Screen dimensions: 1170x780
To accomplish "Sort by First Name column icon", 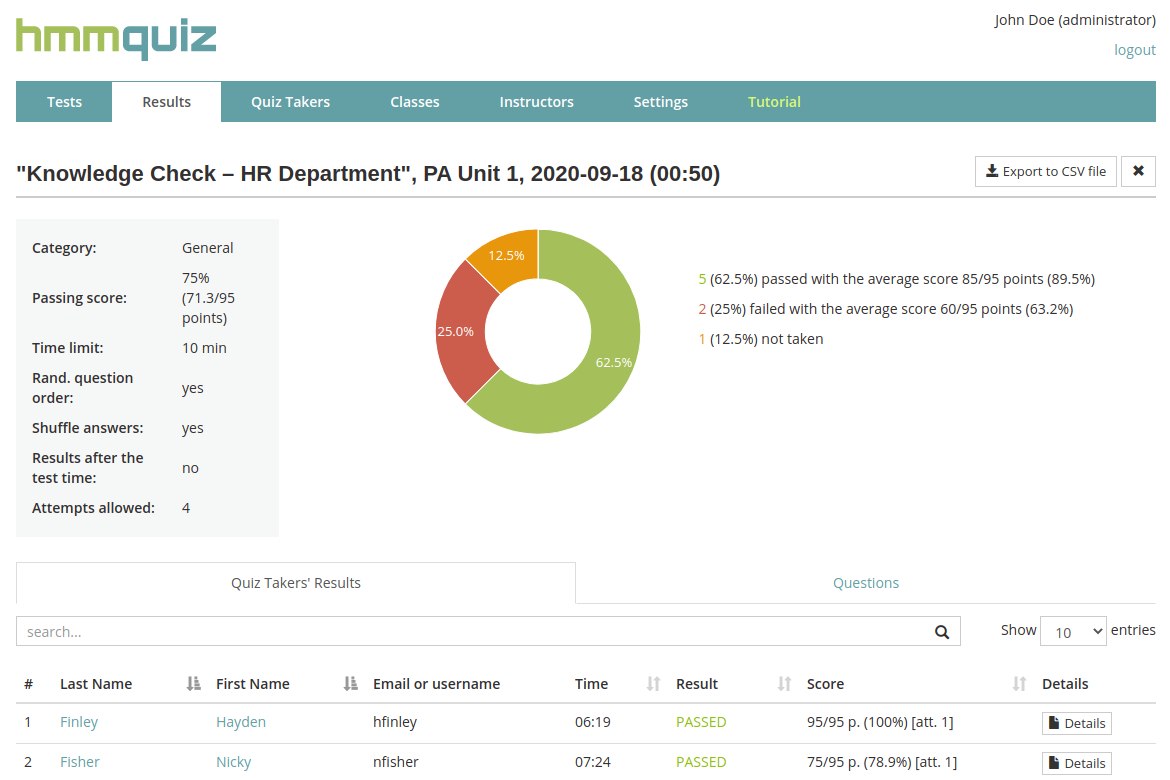I will [x=350, y=684].
